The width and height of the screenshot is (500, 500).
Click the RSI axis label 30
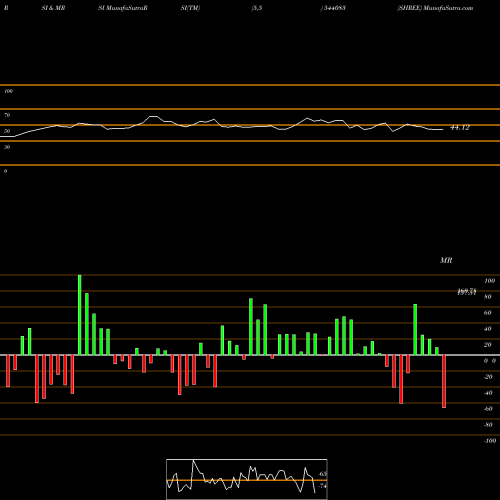click(x=7, y=147)
